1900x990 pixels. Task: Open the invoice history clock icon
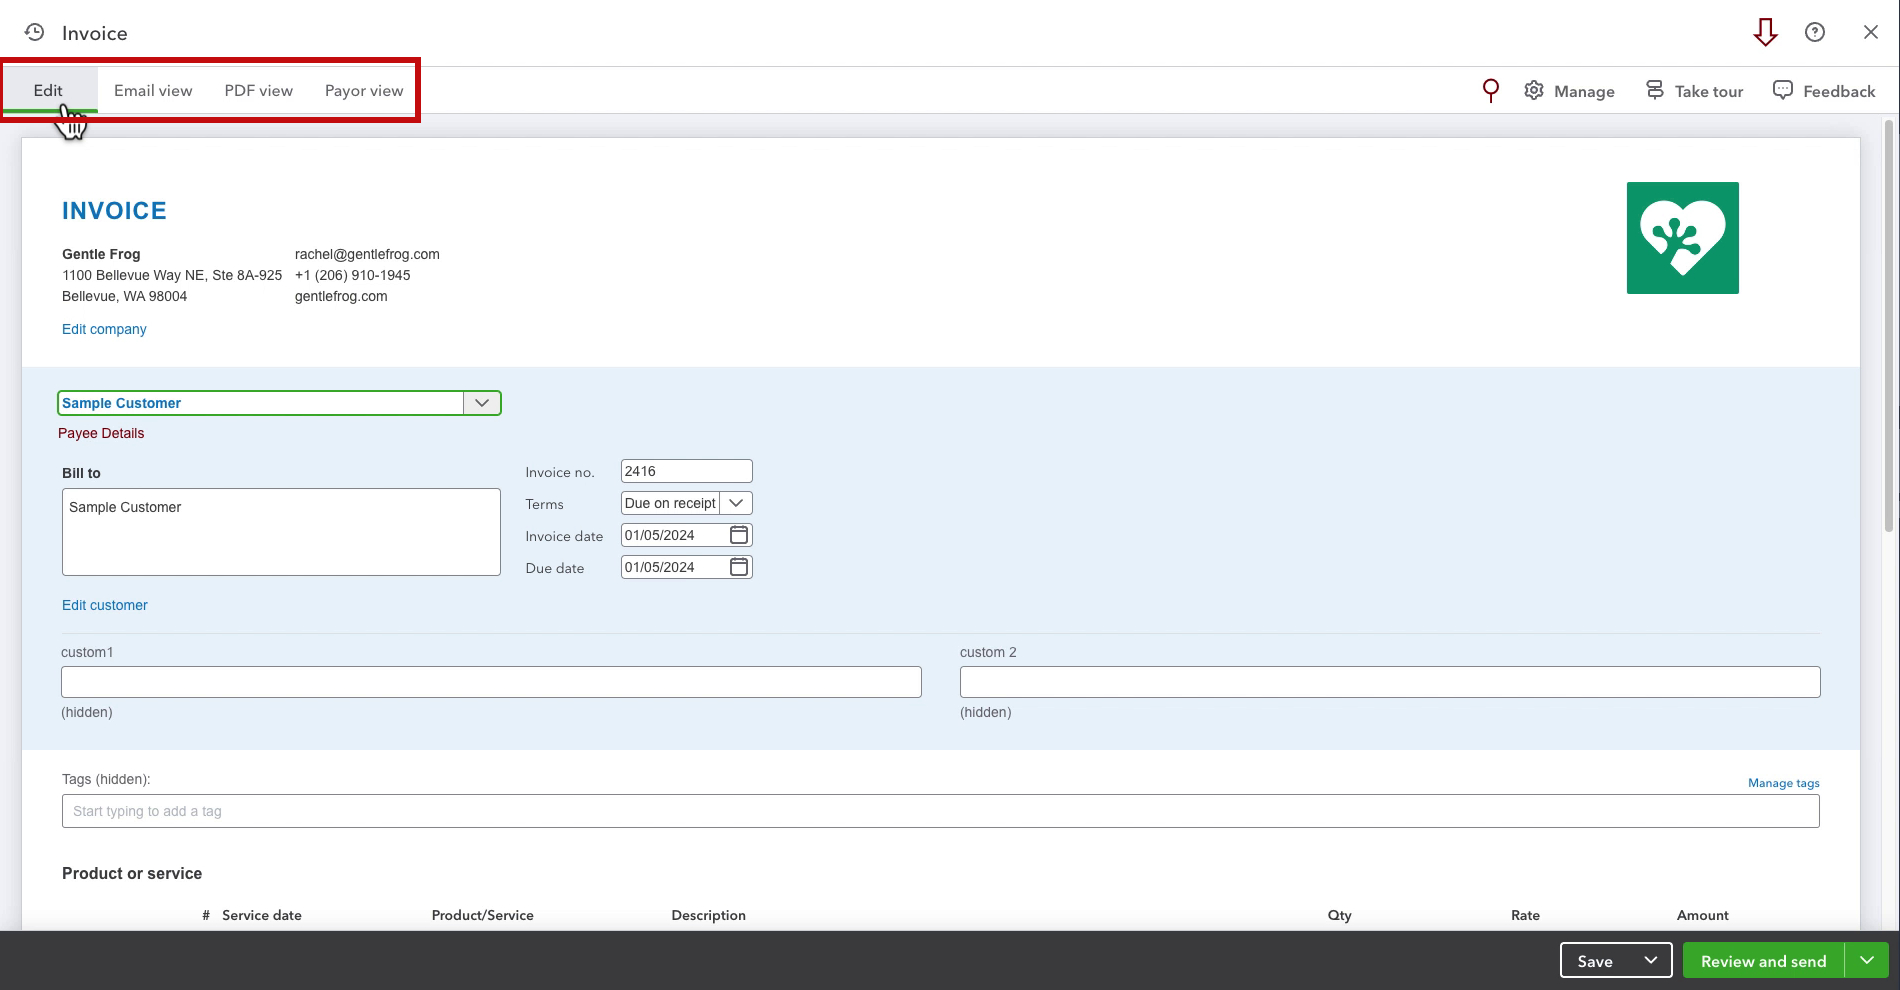(x=34, y=32)
